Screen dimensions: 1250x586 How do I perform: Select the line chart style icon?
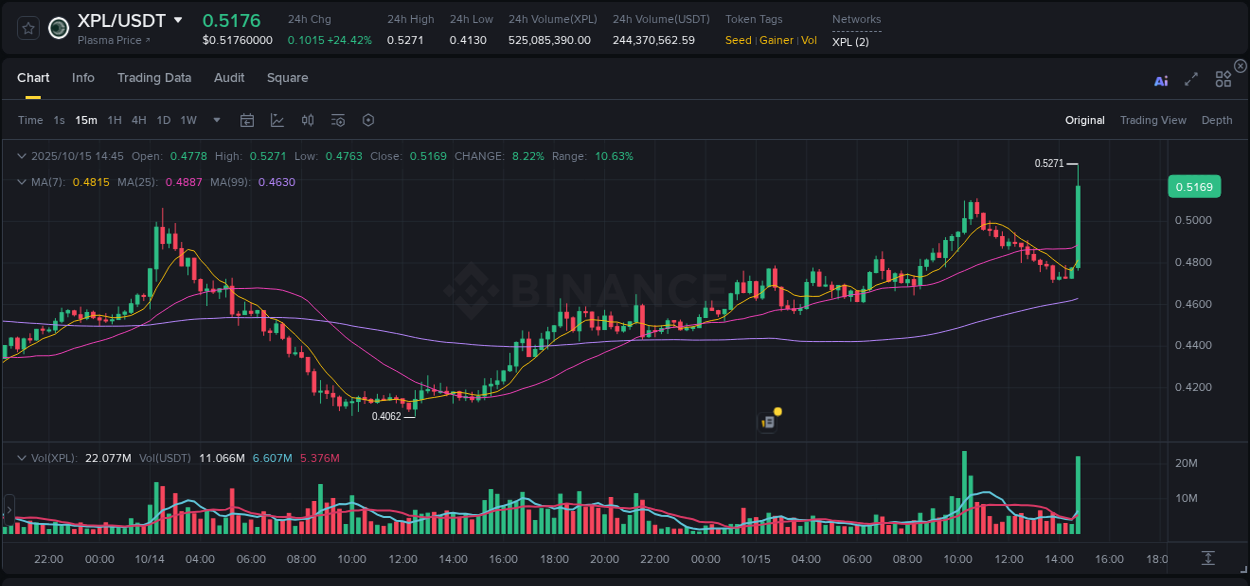coord(277,119)
